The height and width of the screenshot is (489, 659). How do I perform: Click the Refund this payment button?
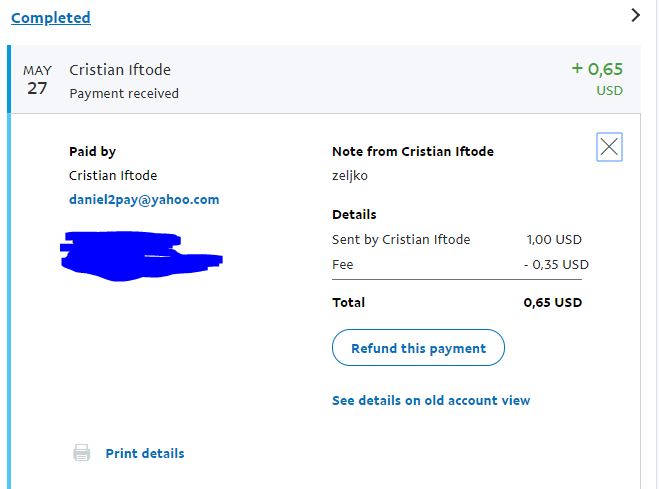[418, 348]
